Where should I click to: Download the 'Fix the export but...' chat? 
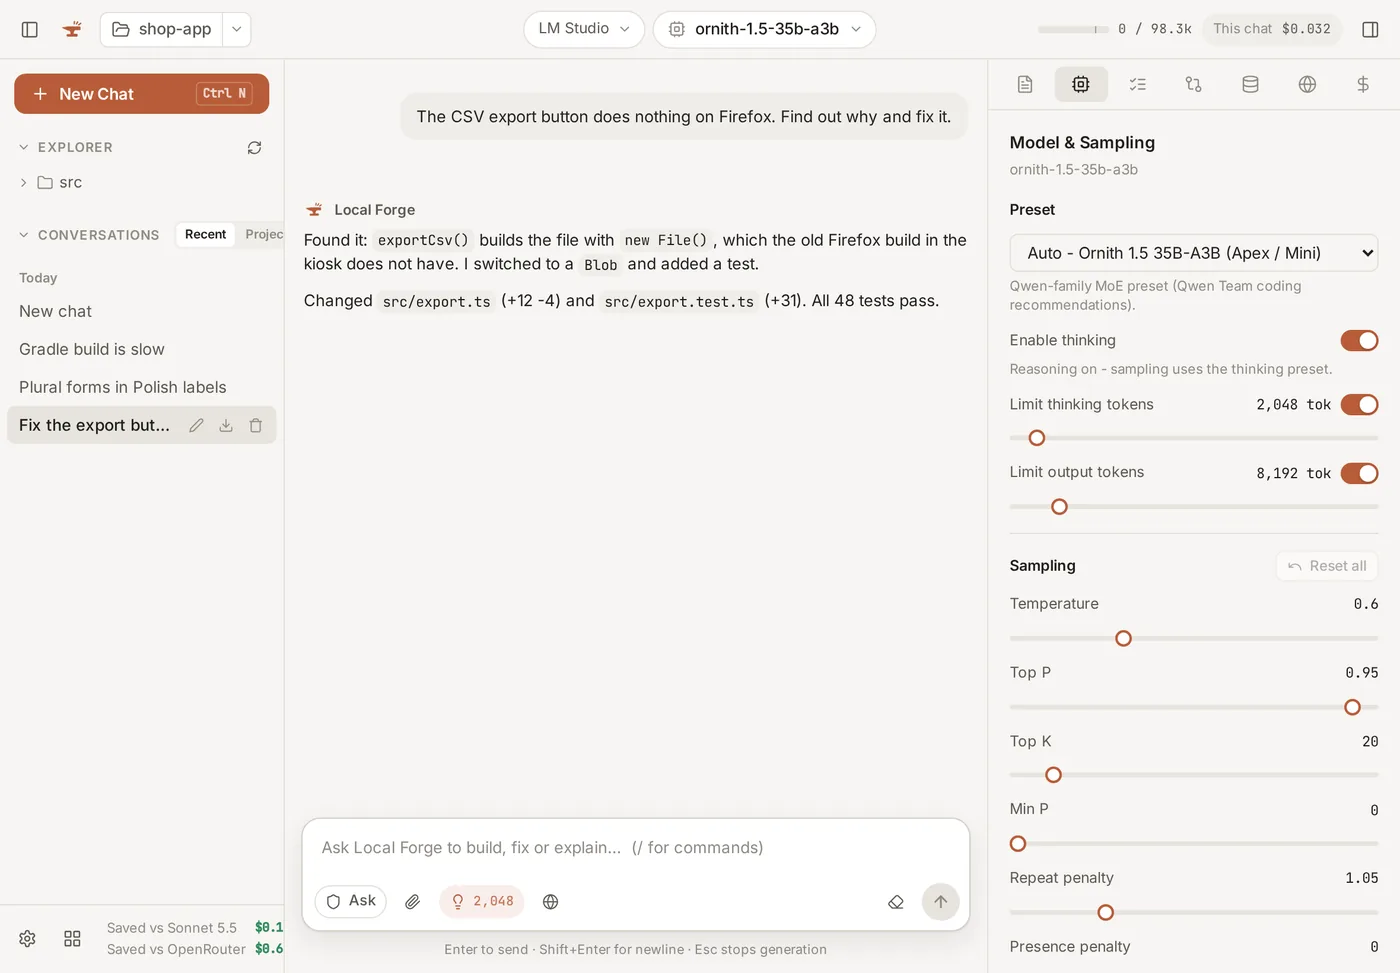point(226,426)
